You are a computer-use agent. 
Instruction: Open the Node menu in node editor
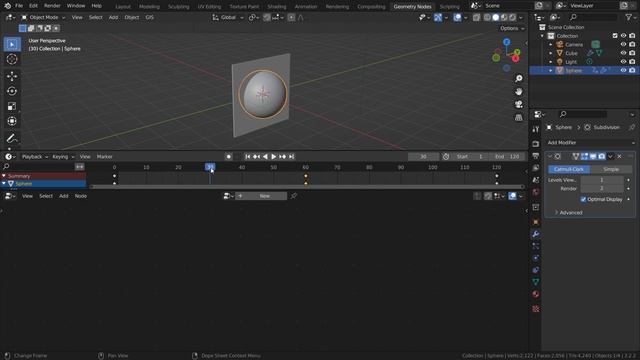(x=81, y=196)
